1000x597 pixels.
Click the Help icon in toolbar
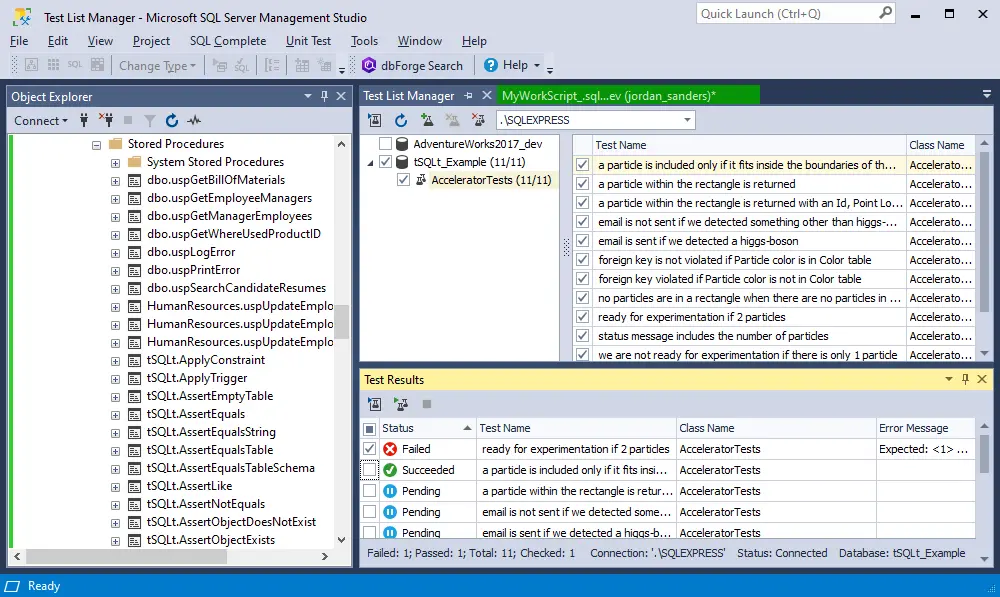pyautogui.click(x=491, y=65)
